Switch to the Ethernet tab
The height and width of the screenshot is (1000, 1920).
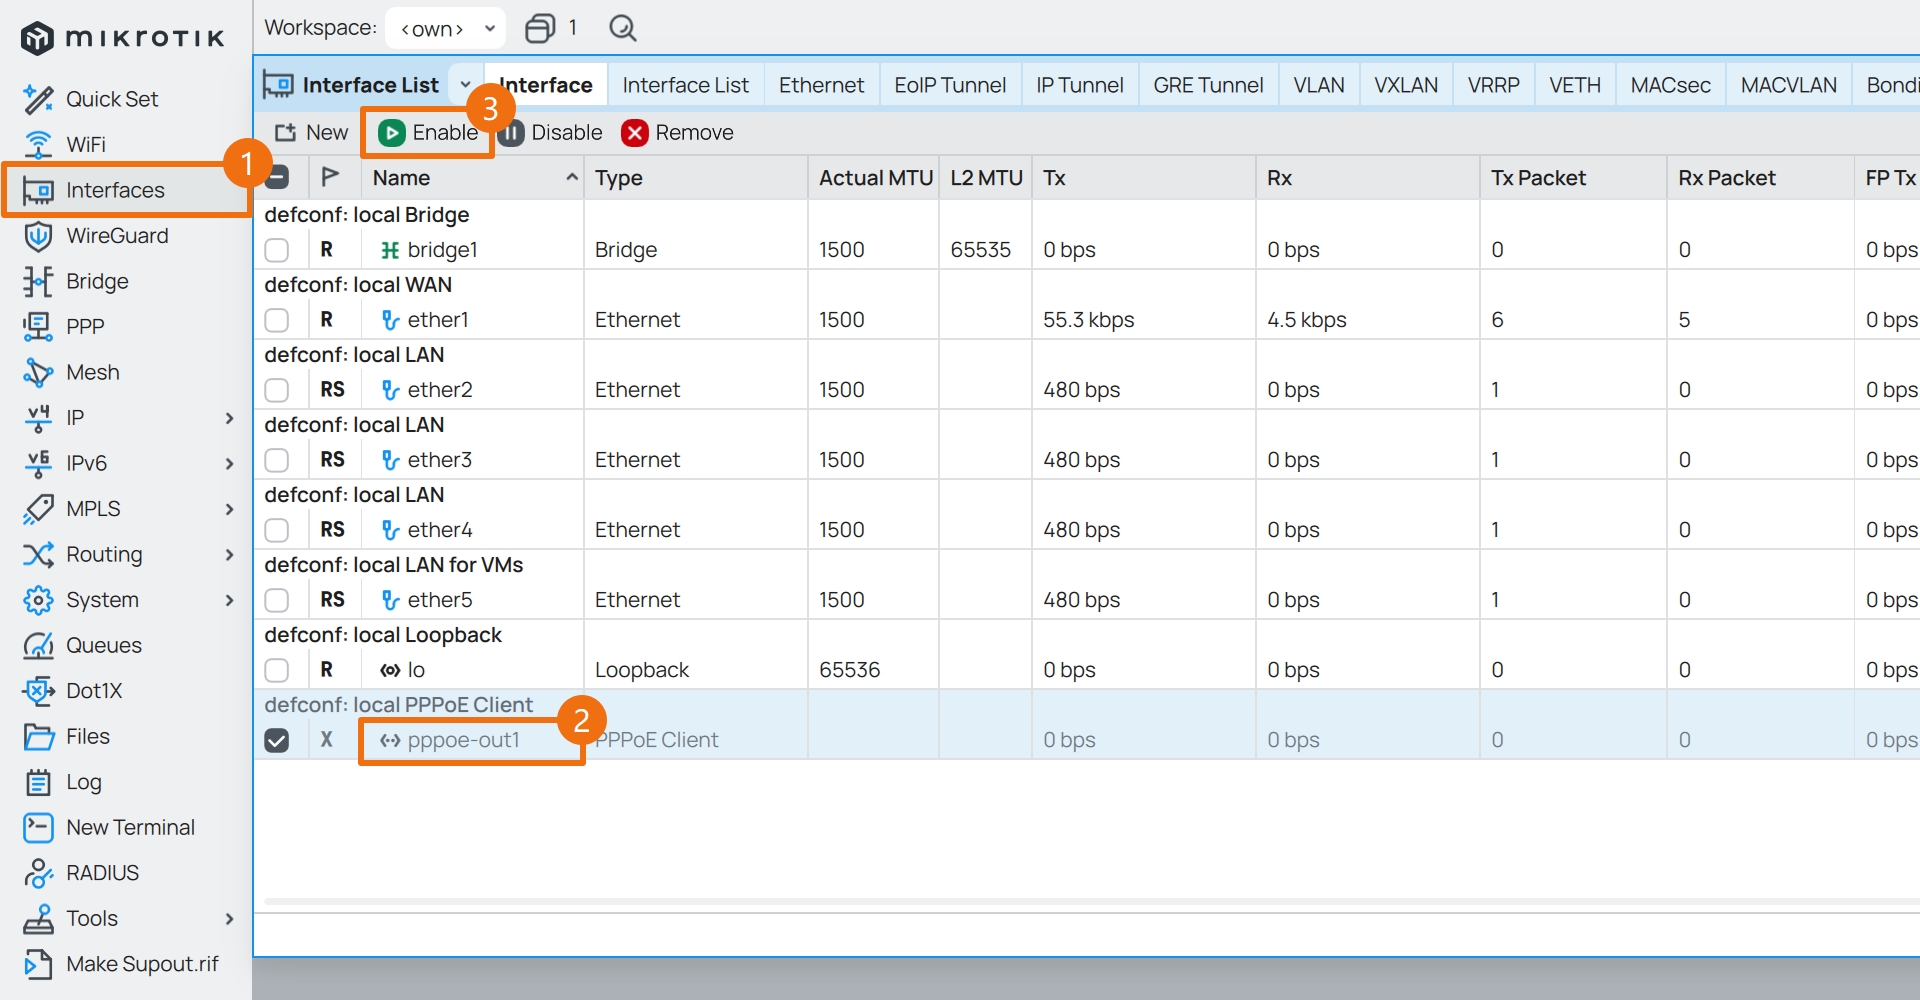[x=821, y=85]
